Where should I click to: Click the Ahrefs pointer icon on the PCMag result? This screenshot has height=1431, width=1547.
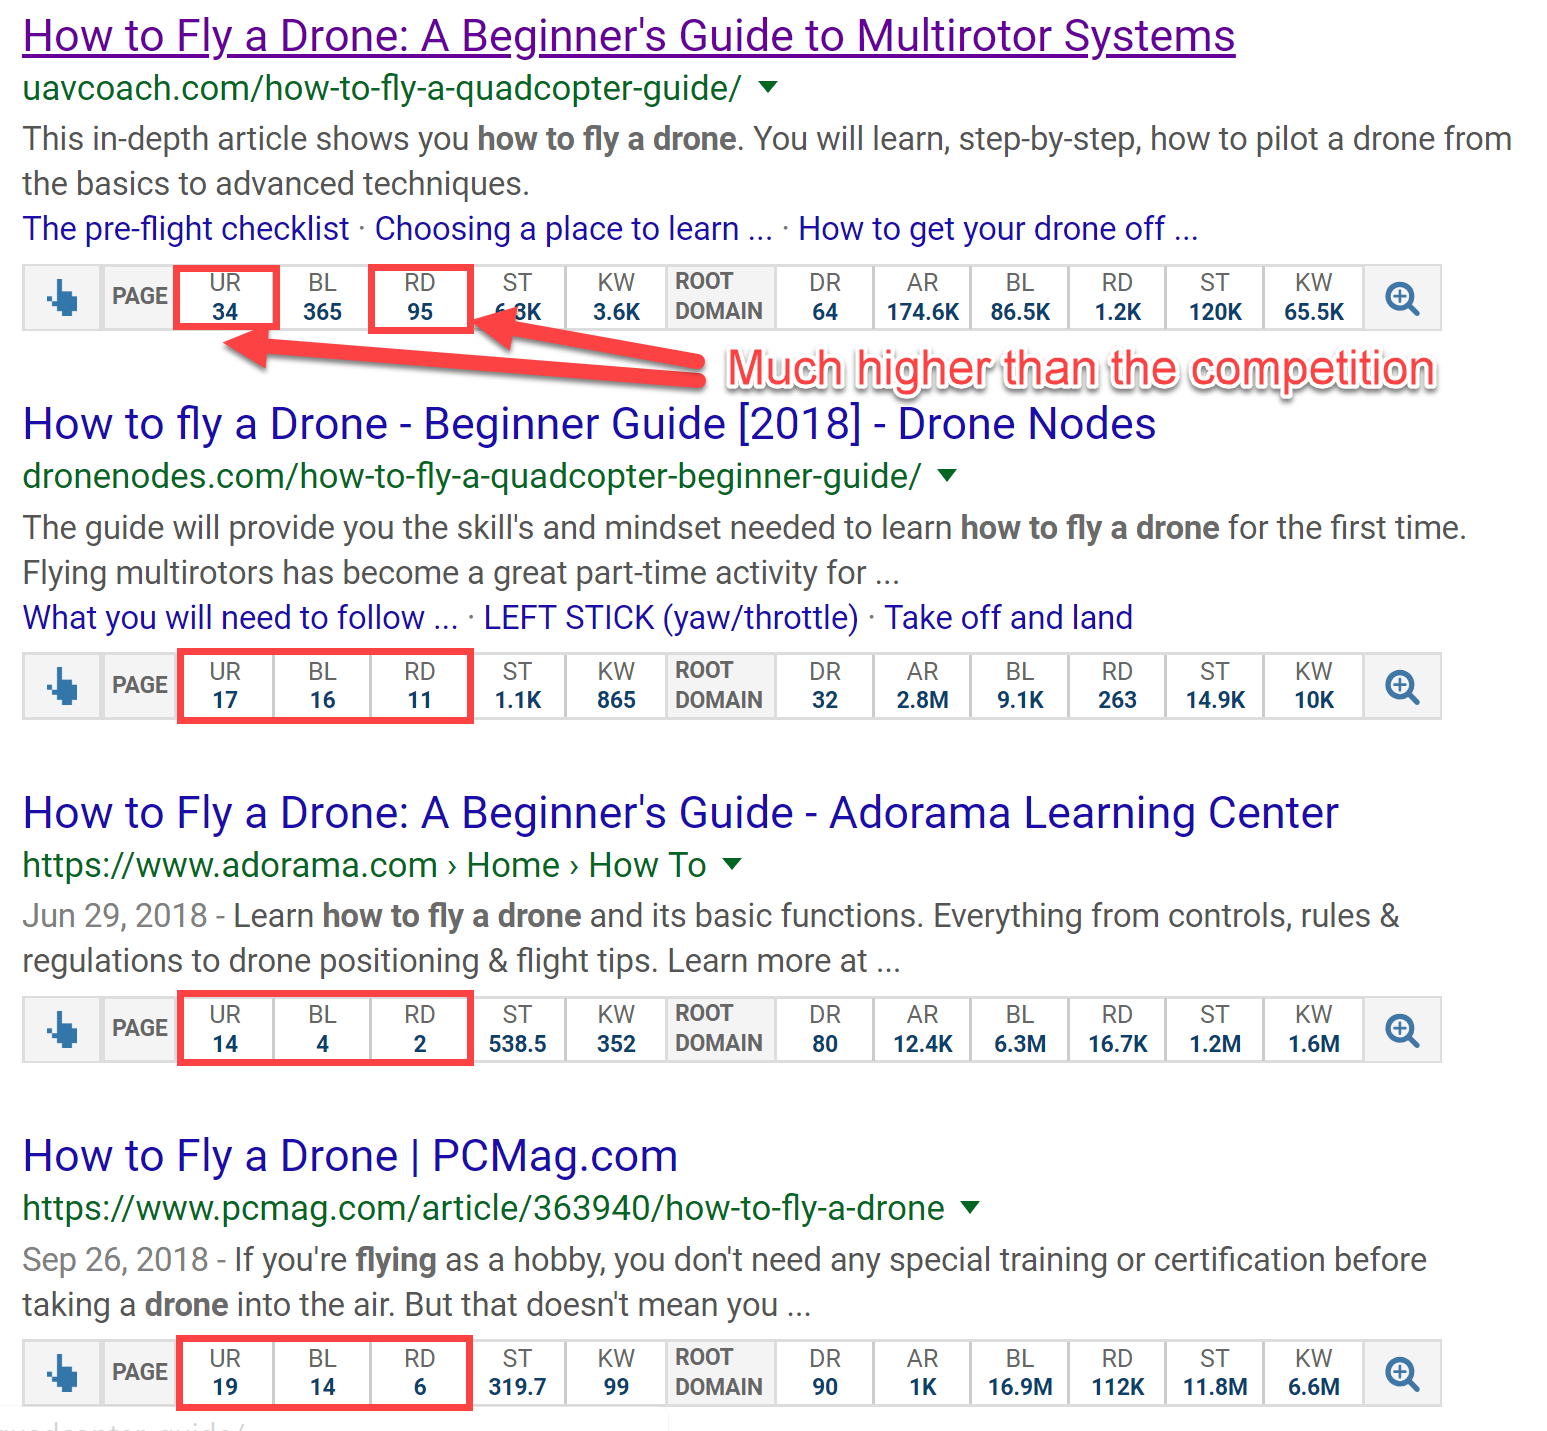[61, 1373]
